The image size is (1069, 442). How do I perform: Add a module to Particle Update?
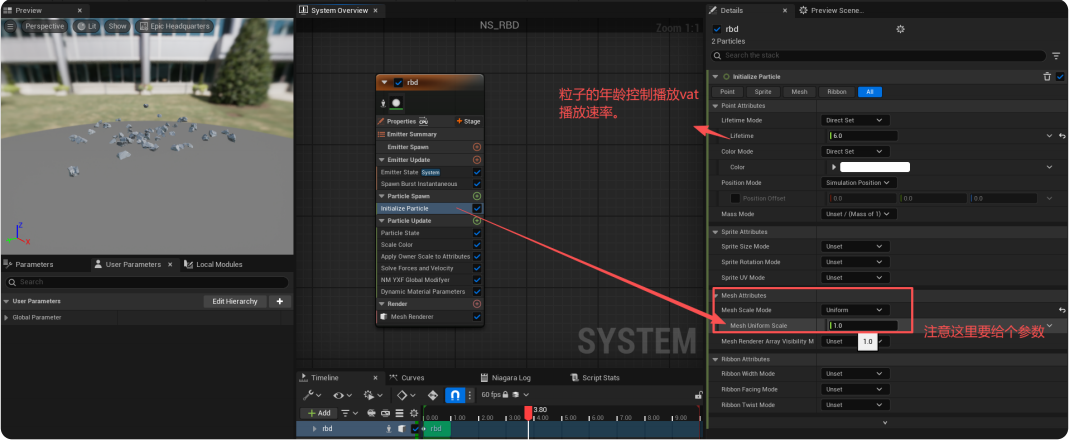pos(477,220)
